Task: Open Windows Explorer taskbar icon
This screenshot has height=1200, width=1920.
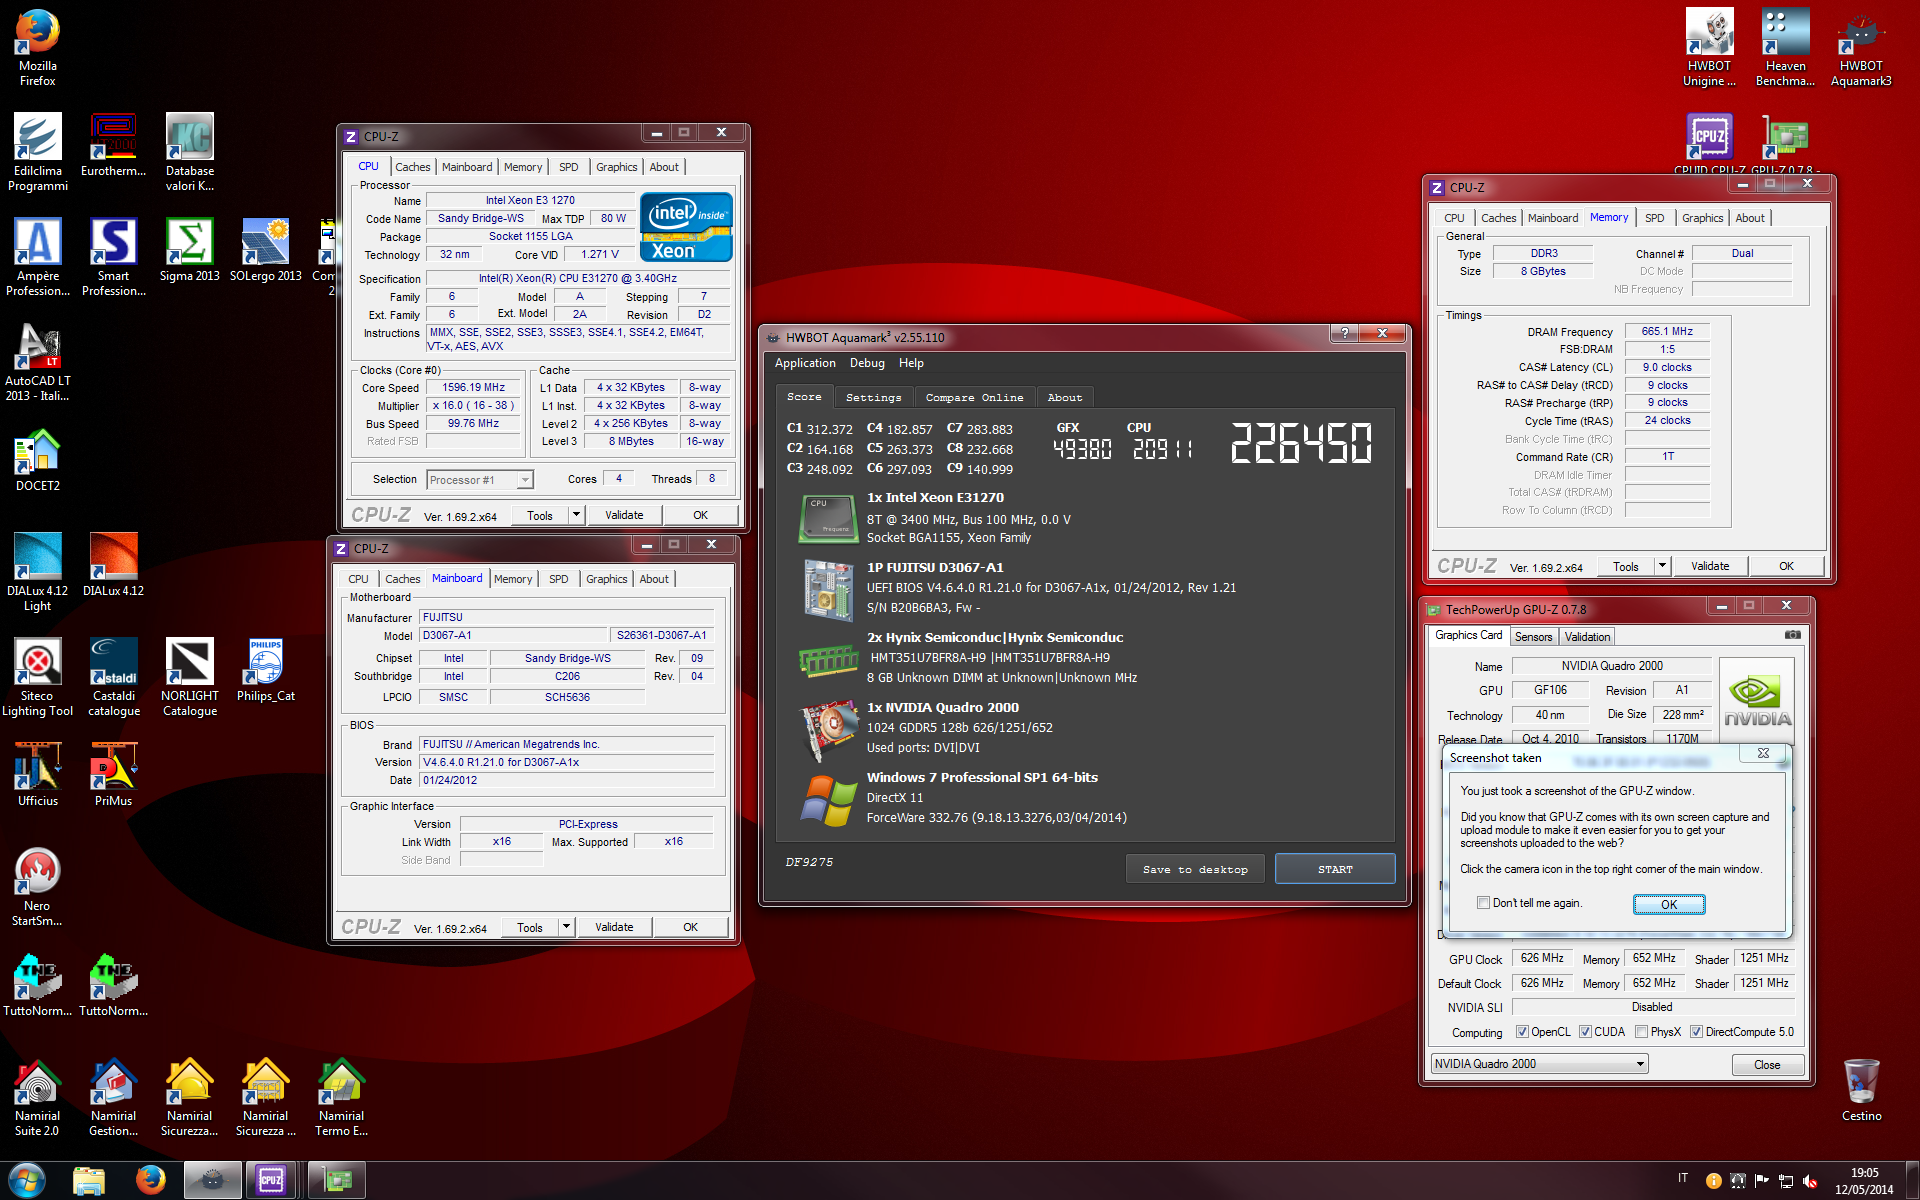Action: [x=89, y=1181]
